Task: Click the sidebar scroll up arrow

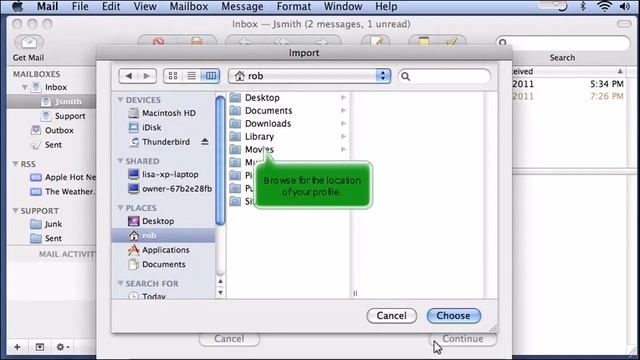Action: pyautogui.click(x=220, y=282)
